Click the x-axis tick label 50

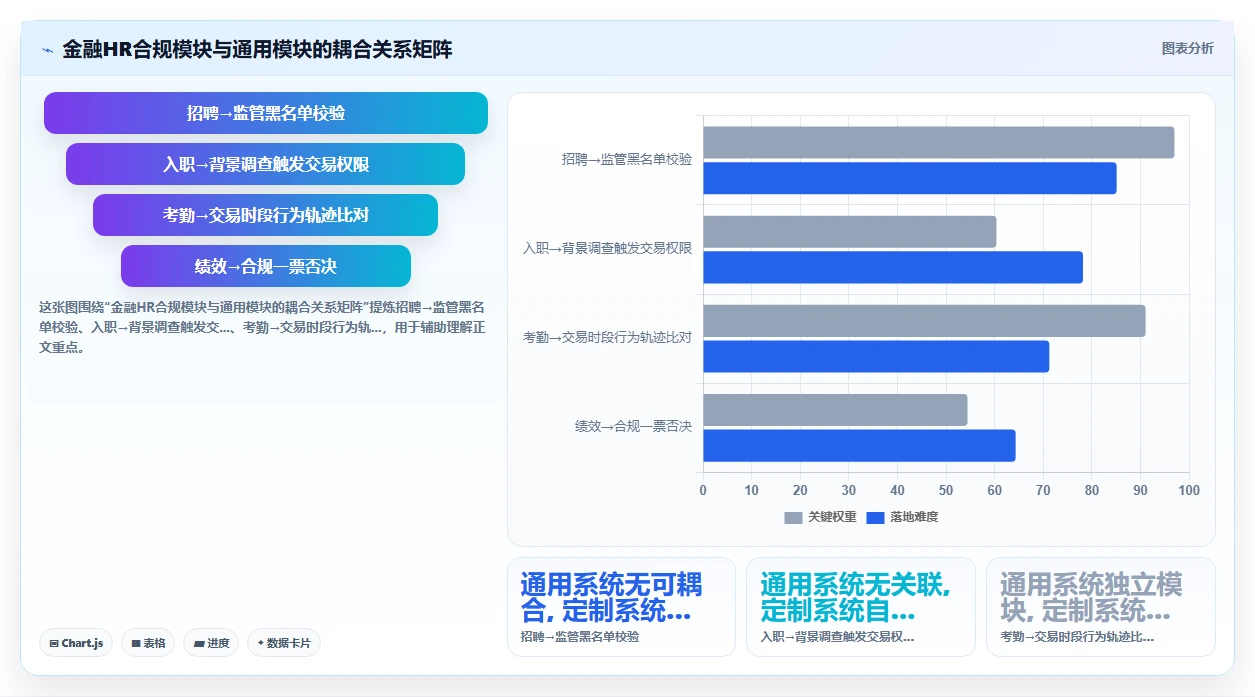tap(946, 490)
